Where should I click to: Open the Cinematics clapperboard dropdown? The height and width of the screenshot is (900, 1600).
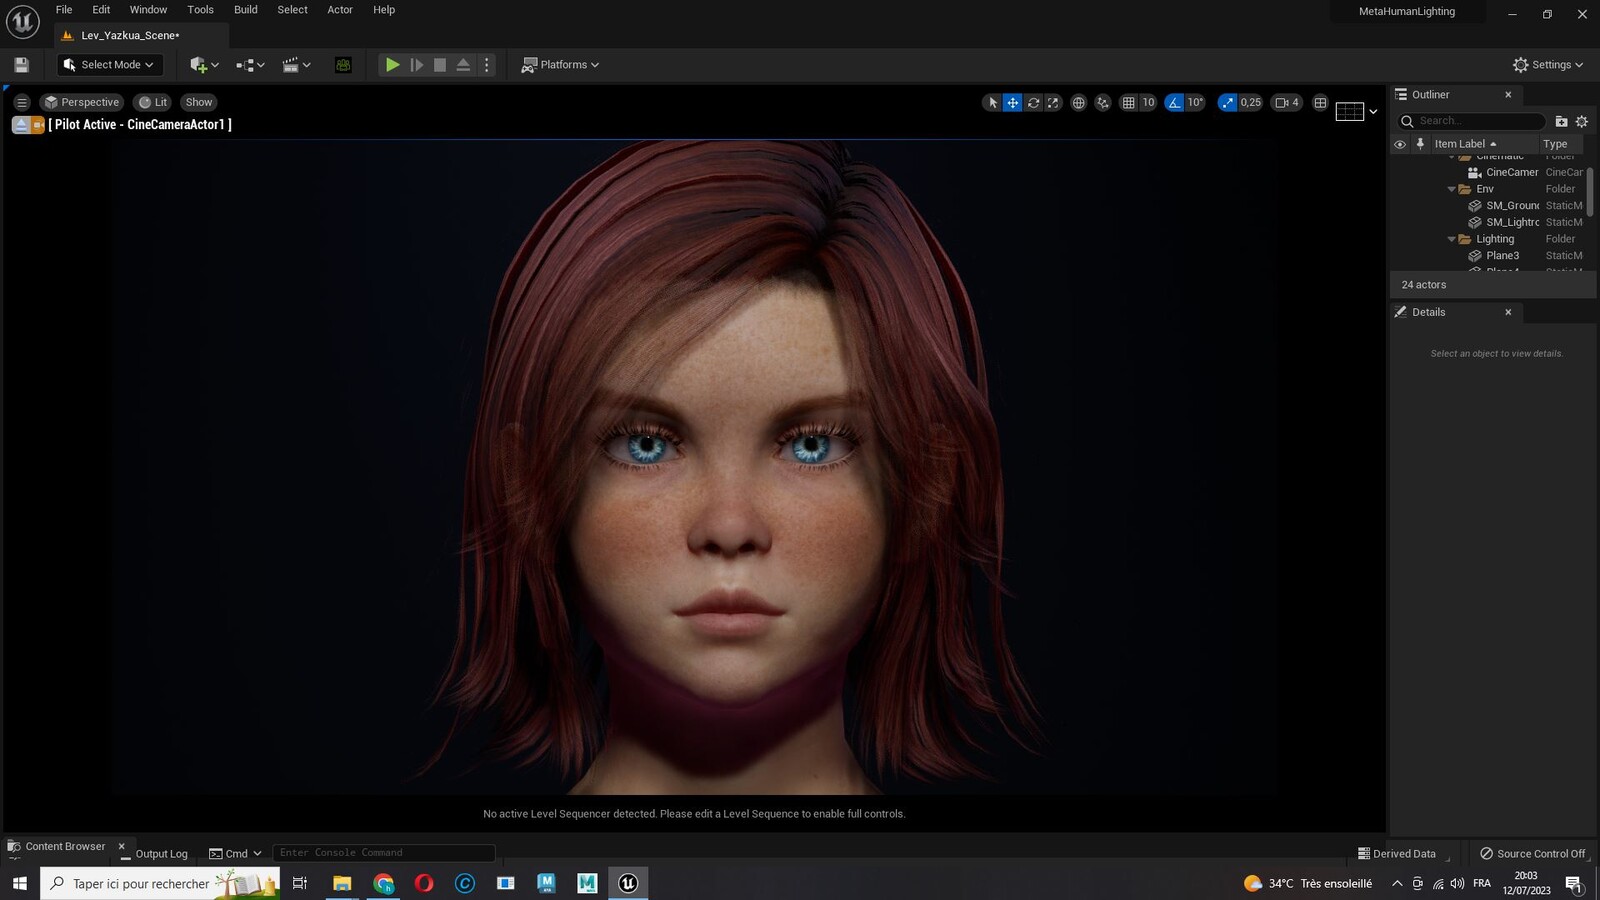coord(296,65)
